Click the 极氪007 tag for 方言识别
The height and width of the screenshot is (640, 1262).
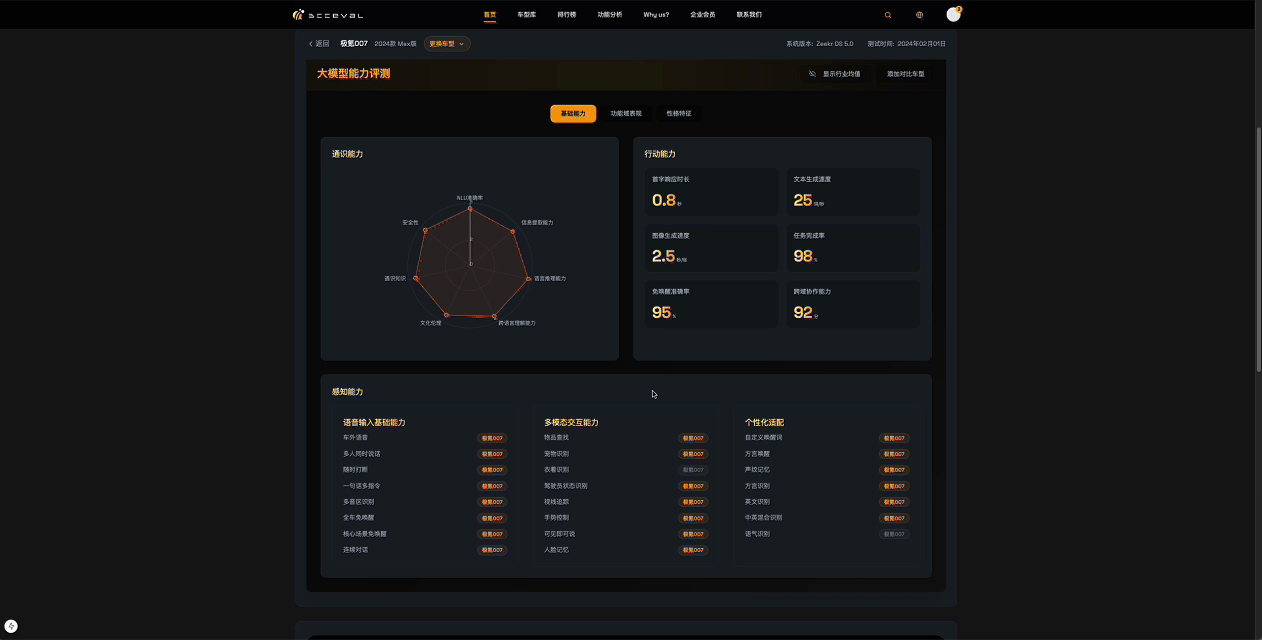point(894,486)
